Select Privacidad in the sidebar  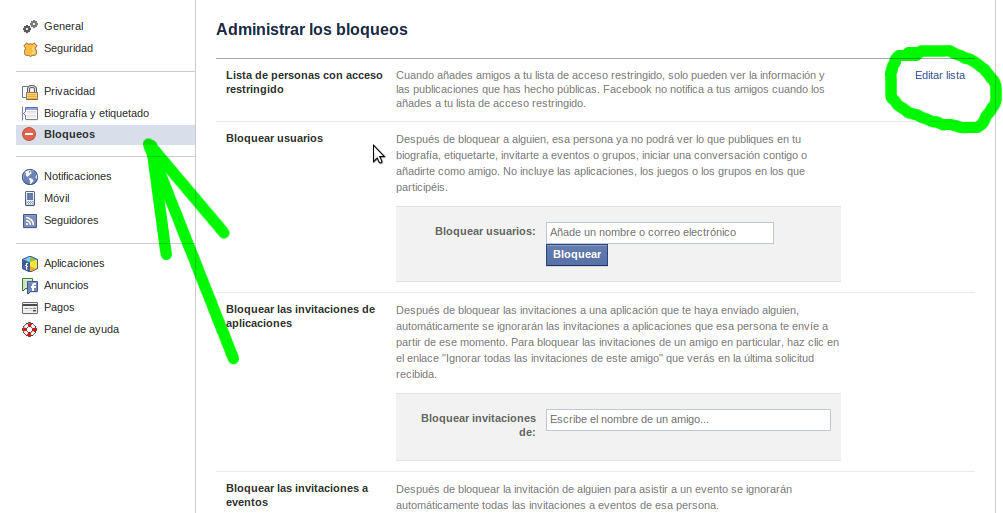[69, 92]
